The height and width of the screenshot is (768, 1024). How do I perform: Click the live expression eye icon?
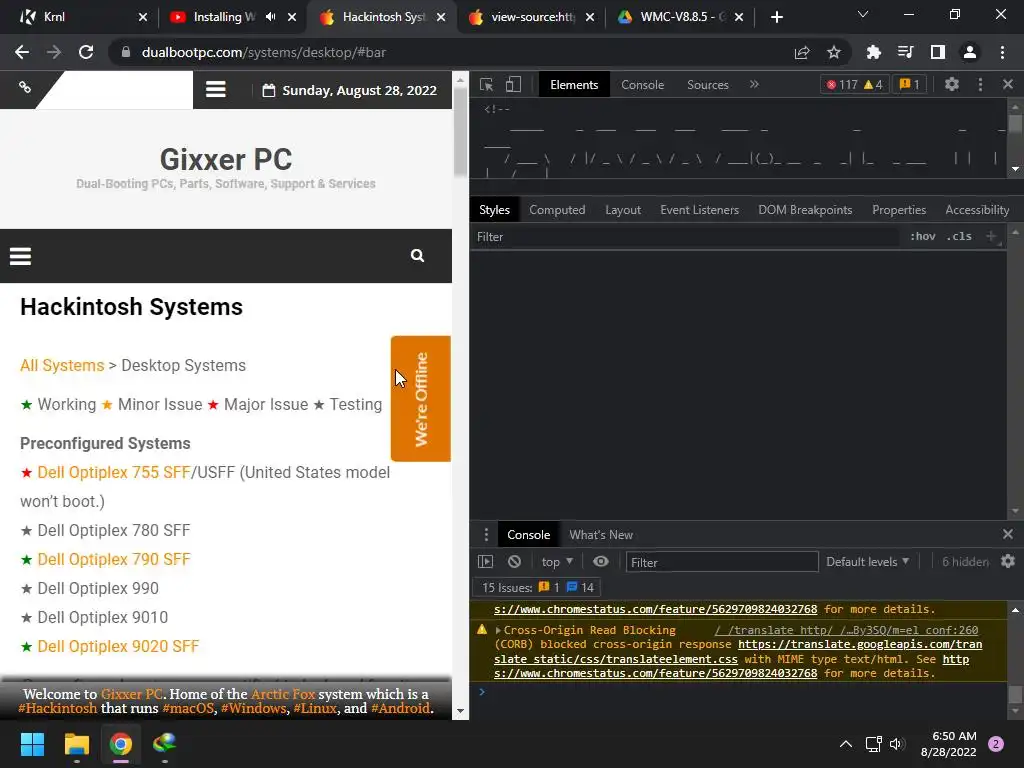point(601,562)
